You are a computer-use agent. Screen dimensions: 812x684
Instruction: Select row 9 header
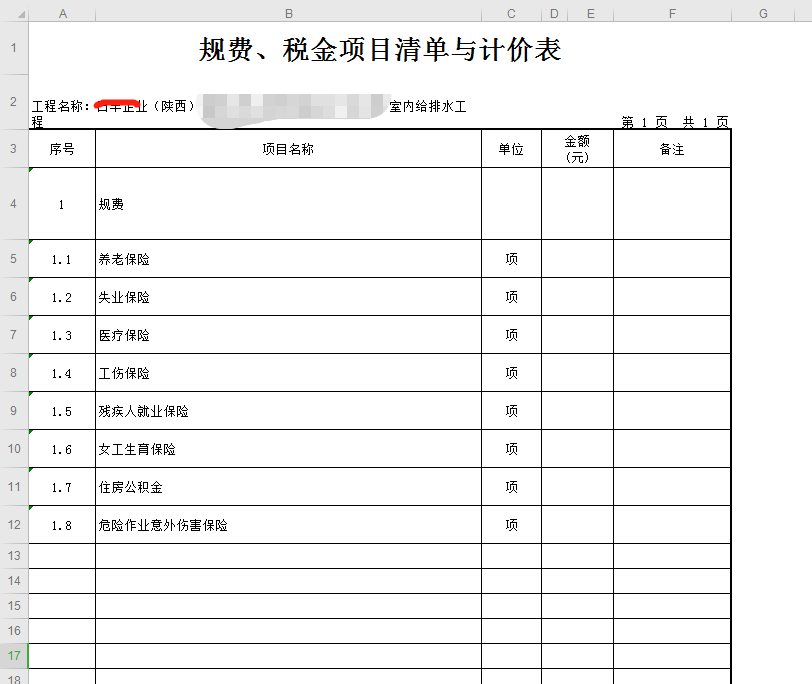[x=14, y=411]
